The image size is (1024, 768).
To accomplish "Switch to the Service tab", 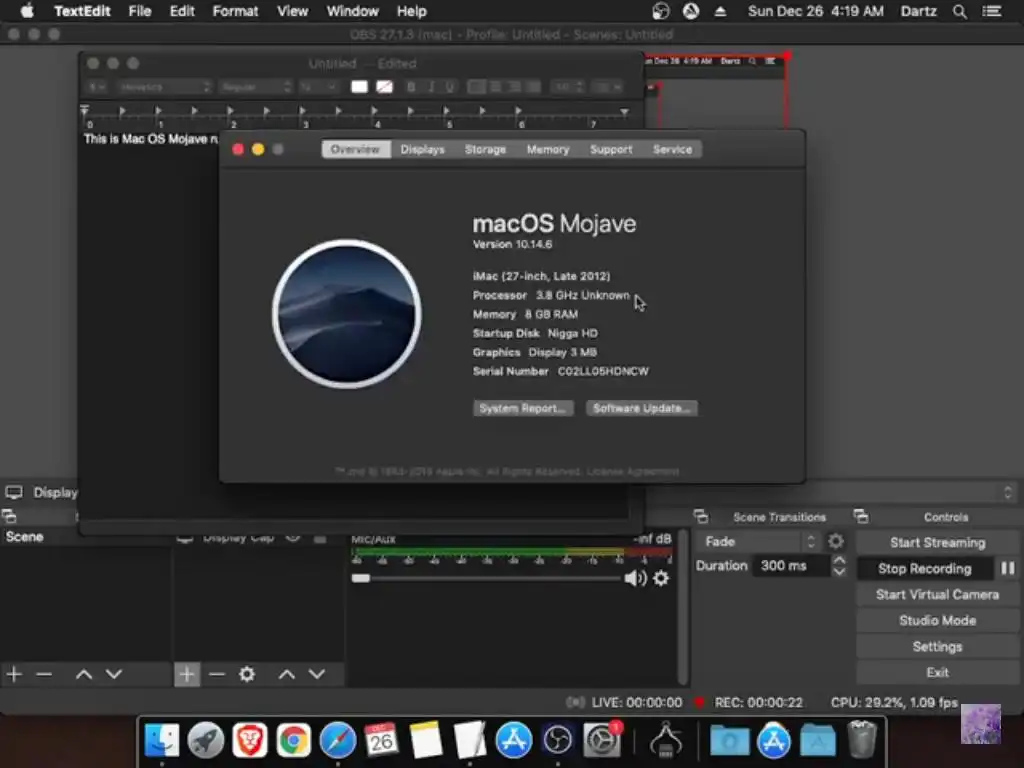I will pyautogui.click(x=672, y=149).
